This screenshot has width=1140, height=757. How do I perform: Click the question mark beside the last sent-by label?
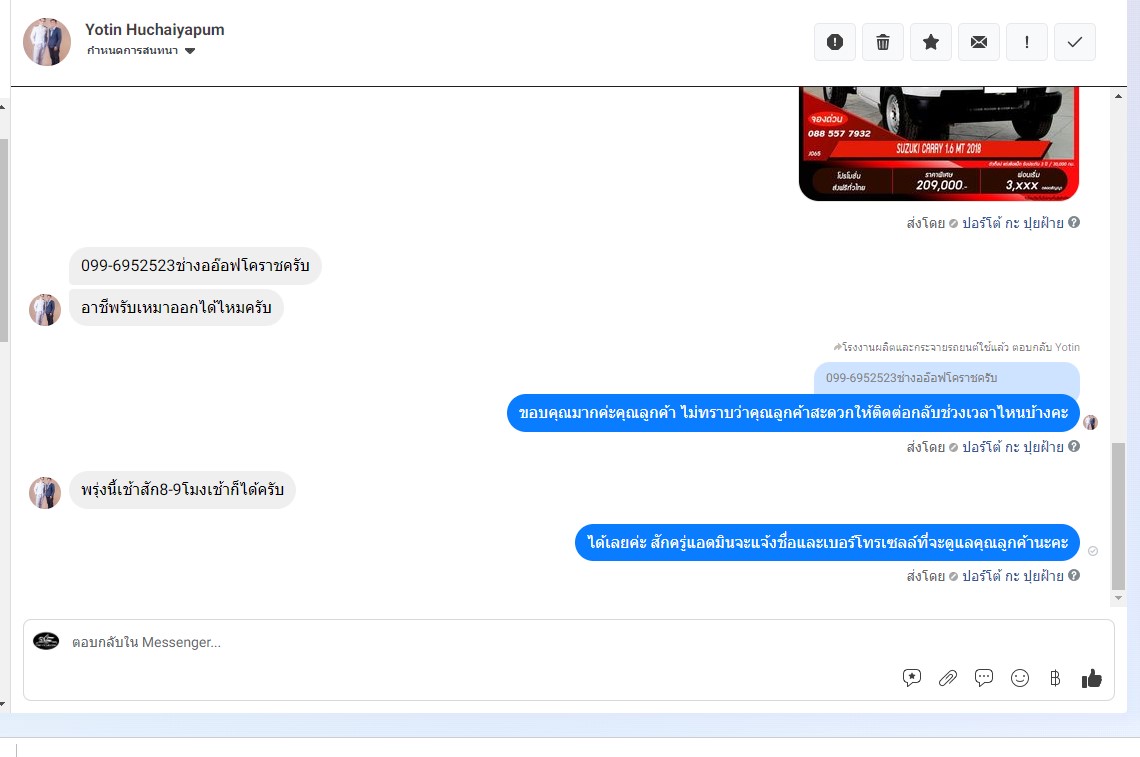tap(1074, 575)
